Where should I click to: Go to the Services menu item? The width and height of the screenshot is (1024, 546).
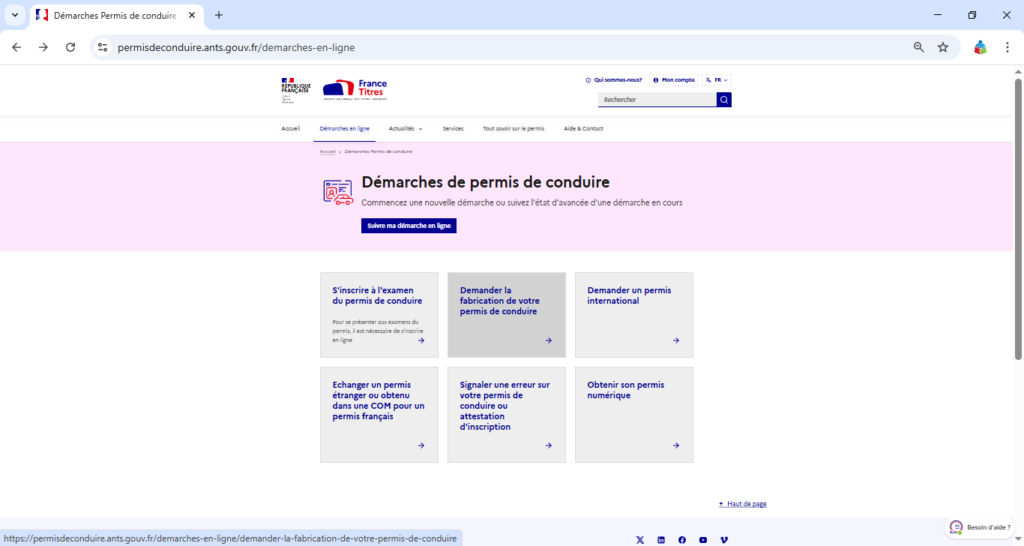[x=453, y=129]
